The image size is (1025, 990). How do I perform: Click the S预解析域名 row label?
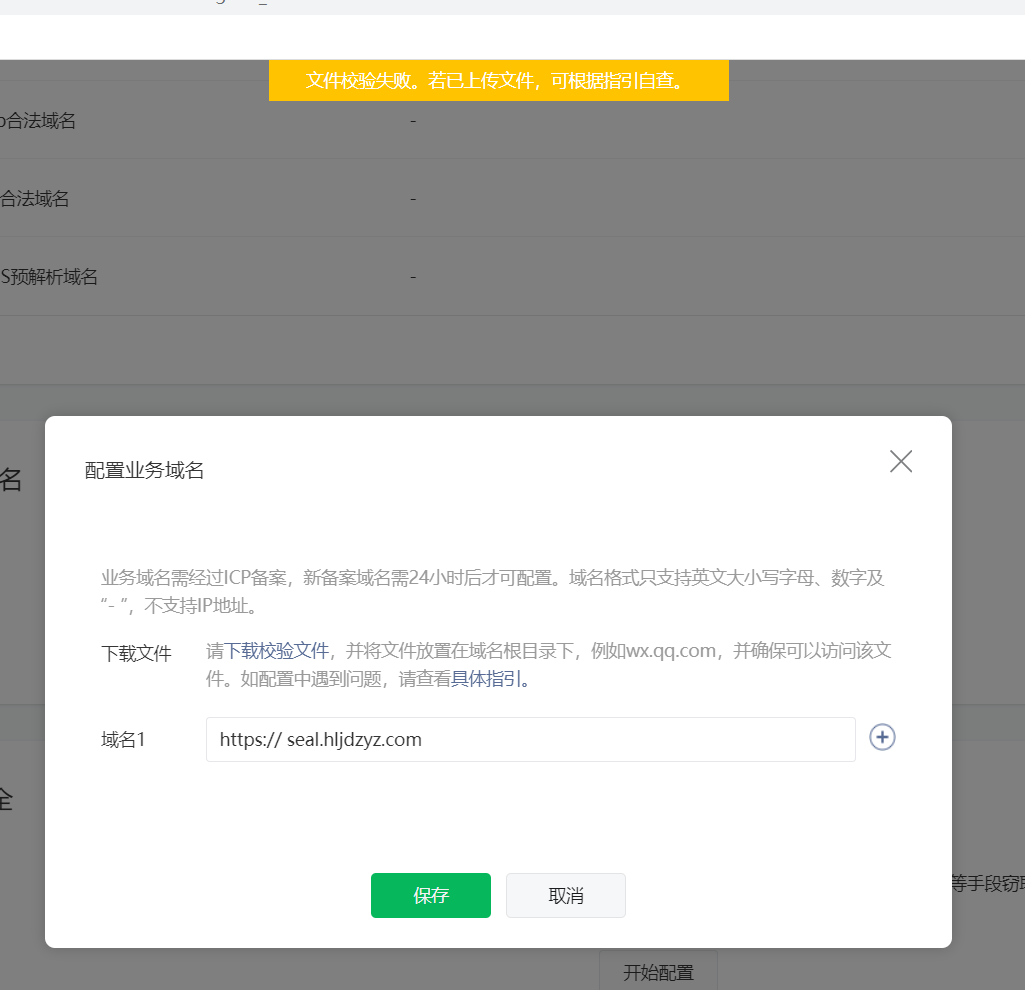49,277
